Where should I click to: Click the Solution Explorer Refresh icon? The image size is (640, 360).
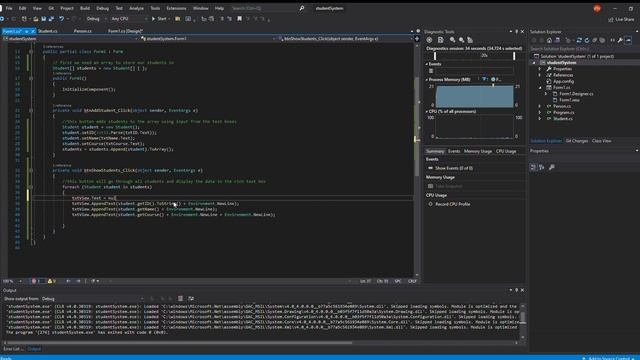coord(587,40)
